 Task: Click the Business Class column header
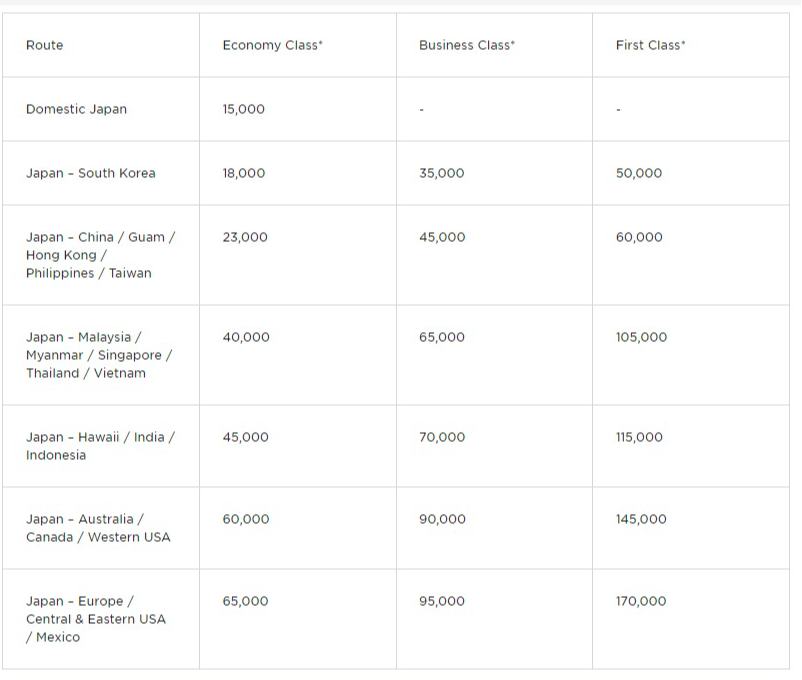pyautogui.click(x=467, y=45)
